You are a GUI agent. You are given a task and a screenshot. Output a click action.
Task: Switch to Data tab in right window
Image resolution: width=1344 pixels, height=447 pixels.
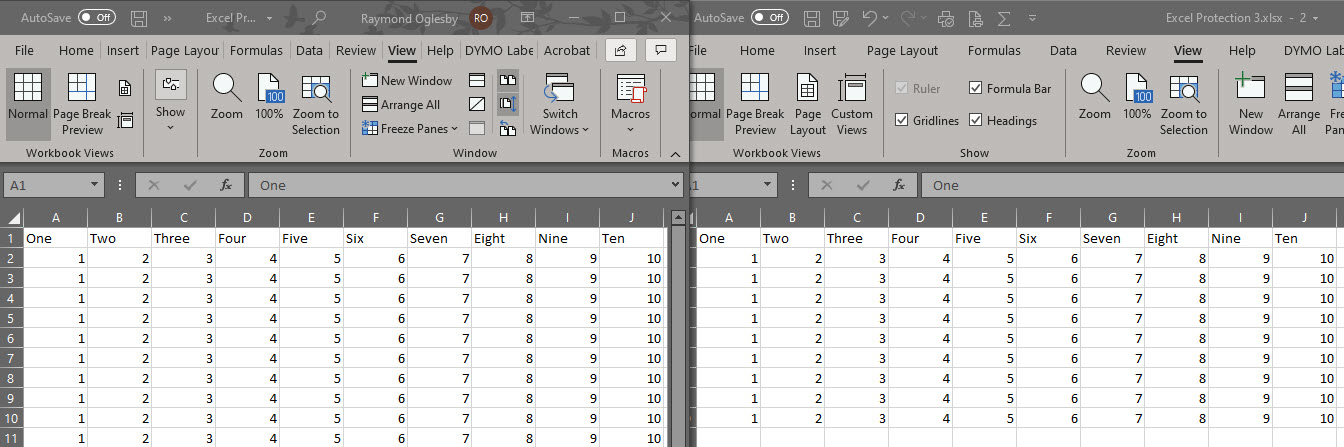click(x=1063, y=50)
